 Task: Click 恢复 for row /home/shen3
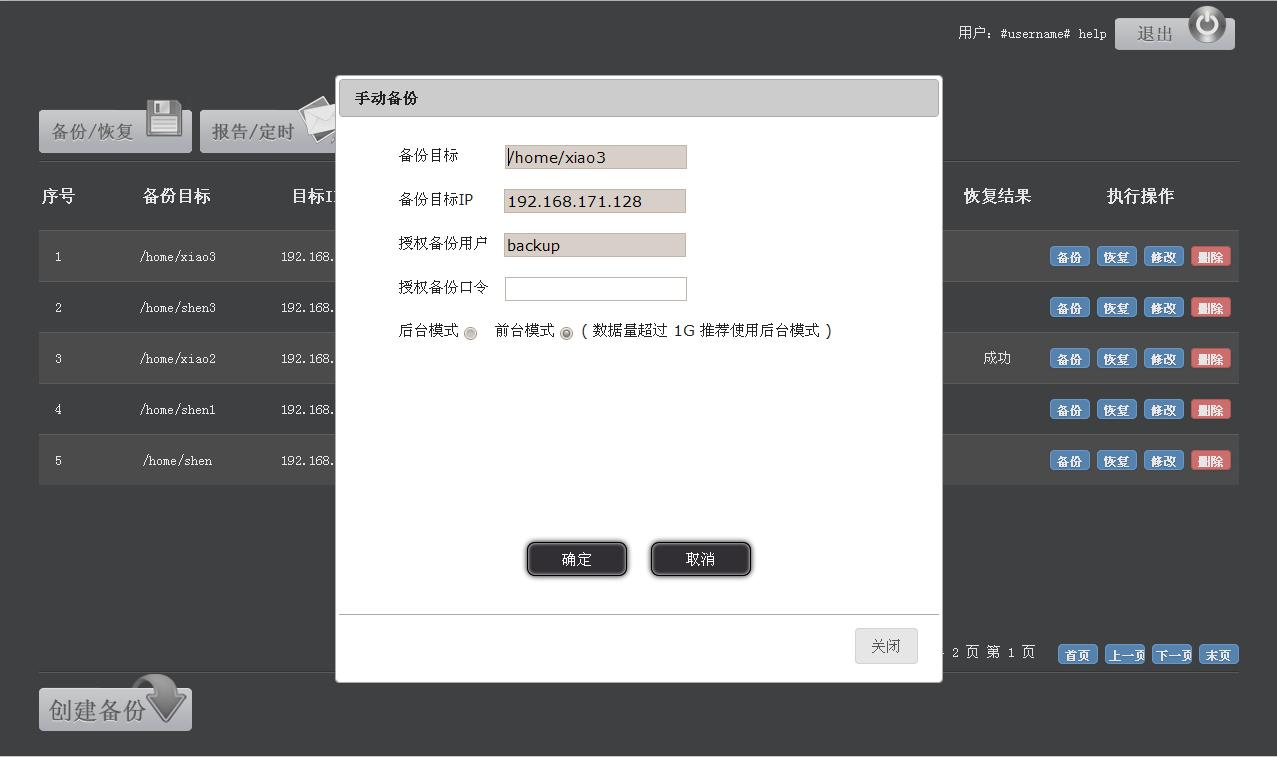click(x=1116, y=308)
